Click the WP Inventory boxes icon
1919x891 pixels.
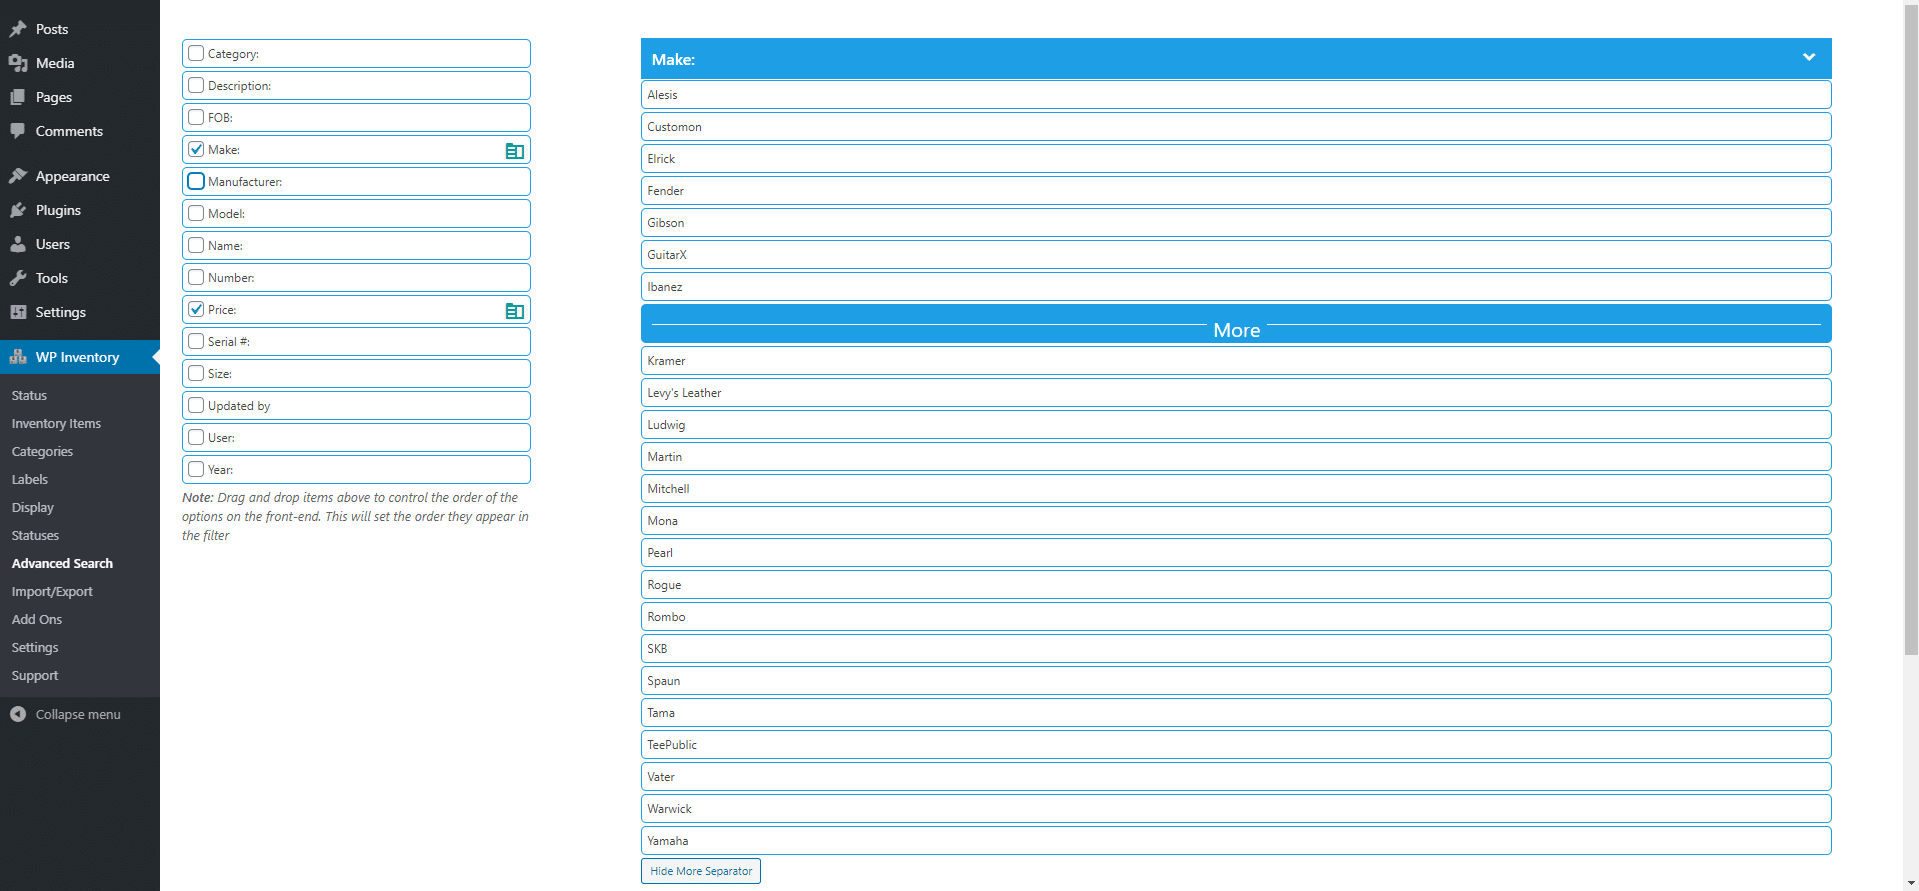coord(18,357)
